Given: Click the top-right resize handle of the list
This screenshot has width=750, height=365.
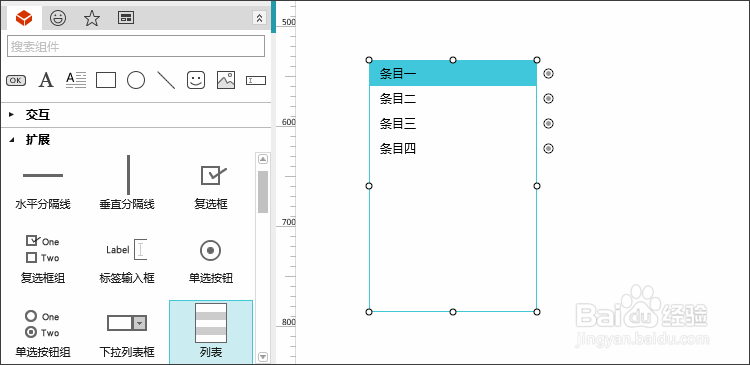Looking at the screenshot, I should 537,60.
